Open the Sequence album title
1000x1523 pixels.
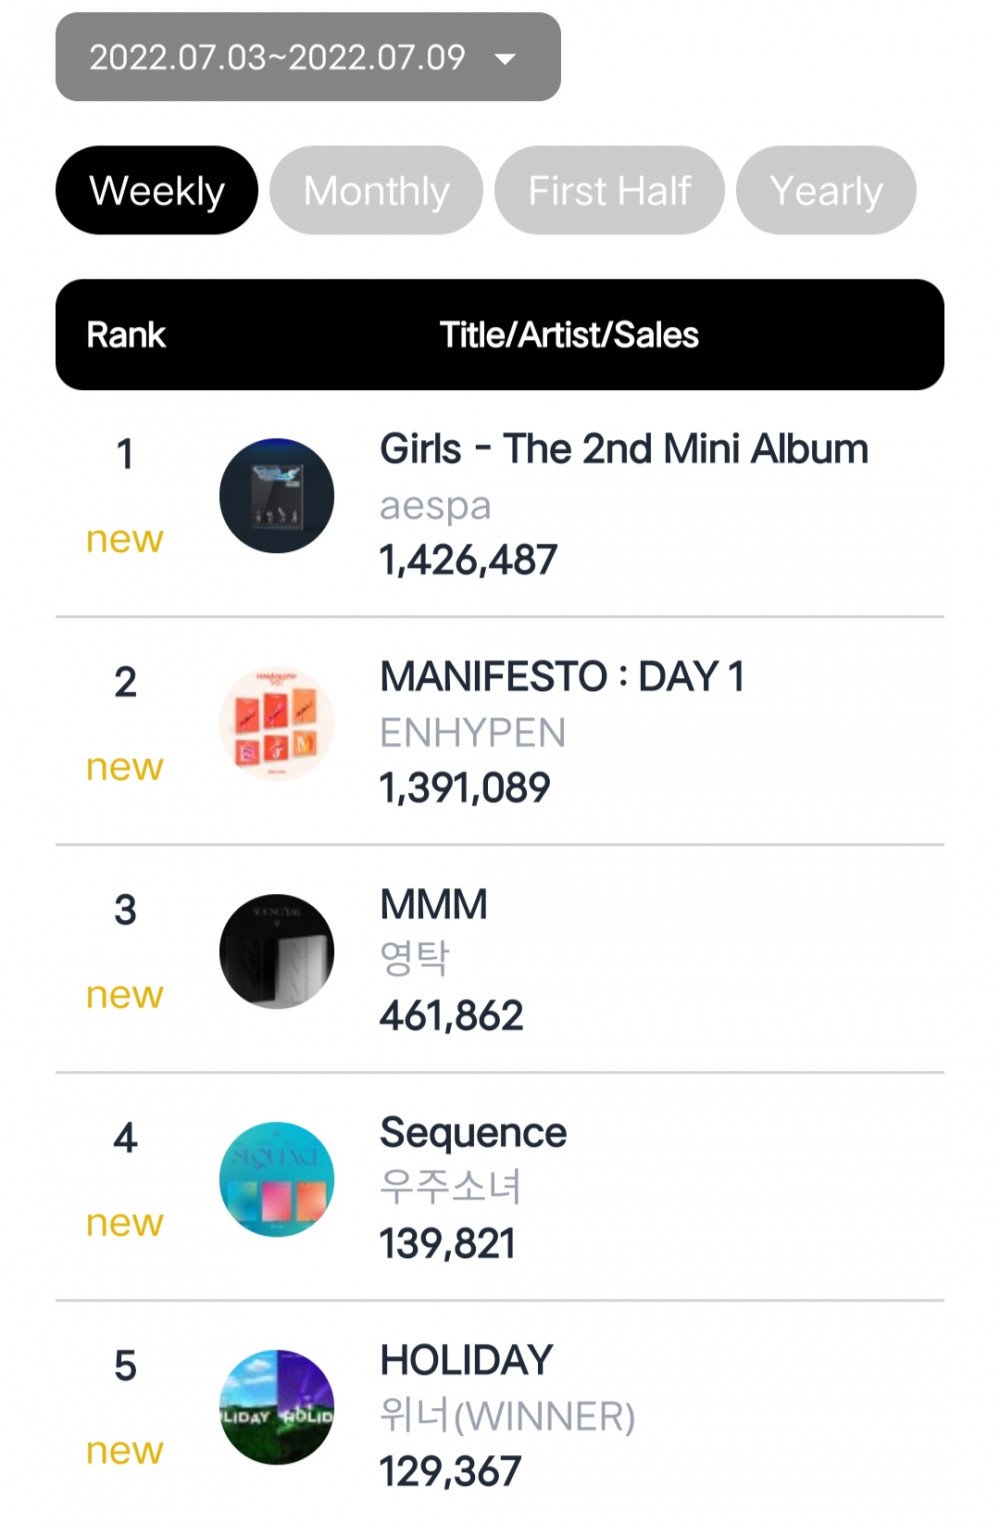tap(473, 1134)
